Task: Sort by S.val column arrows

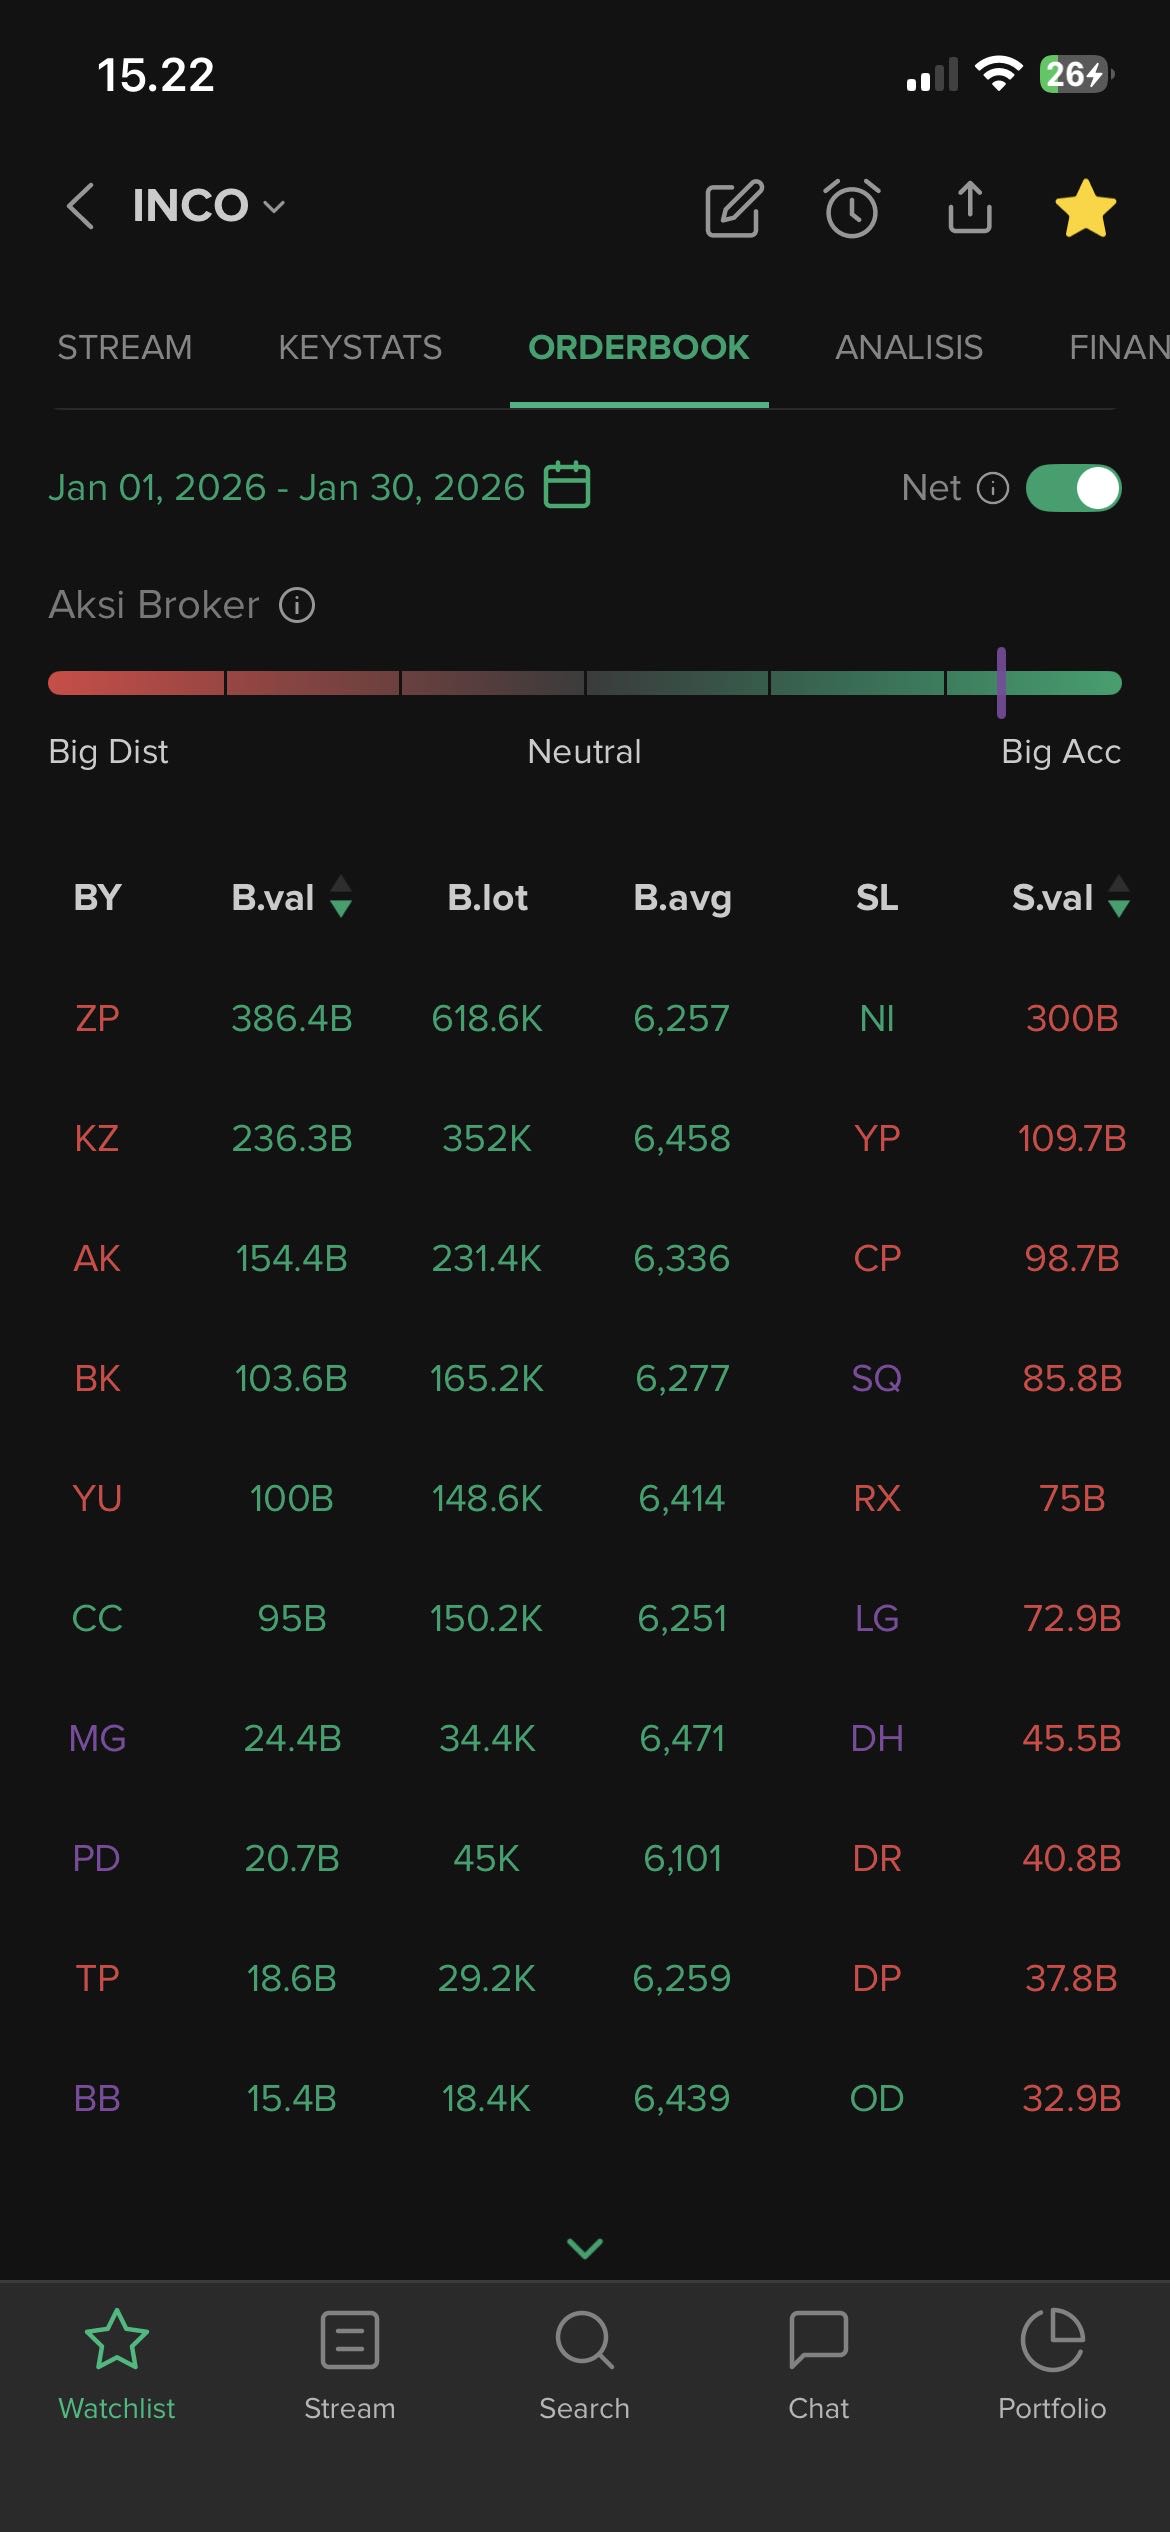Action: (x=1119, y=896)
